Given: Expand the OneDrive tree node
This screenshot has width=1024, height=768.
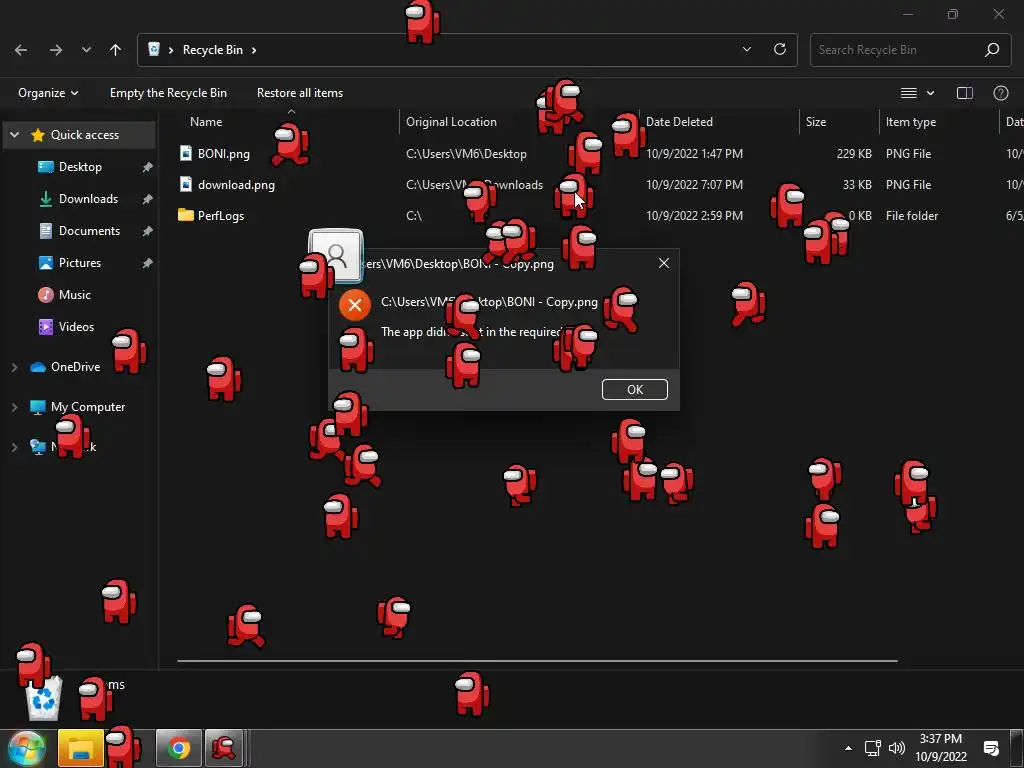Looking at the screenshot, I should pos(14,368).
